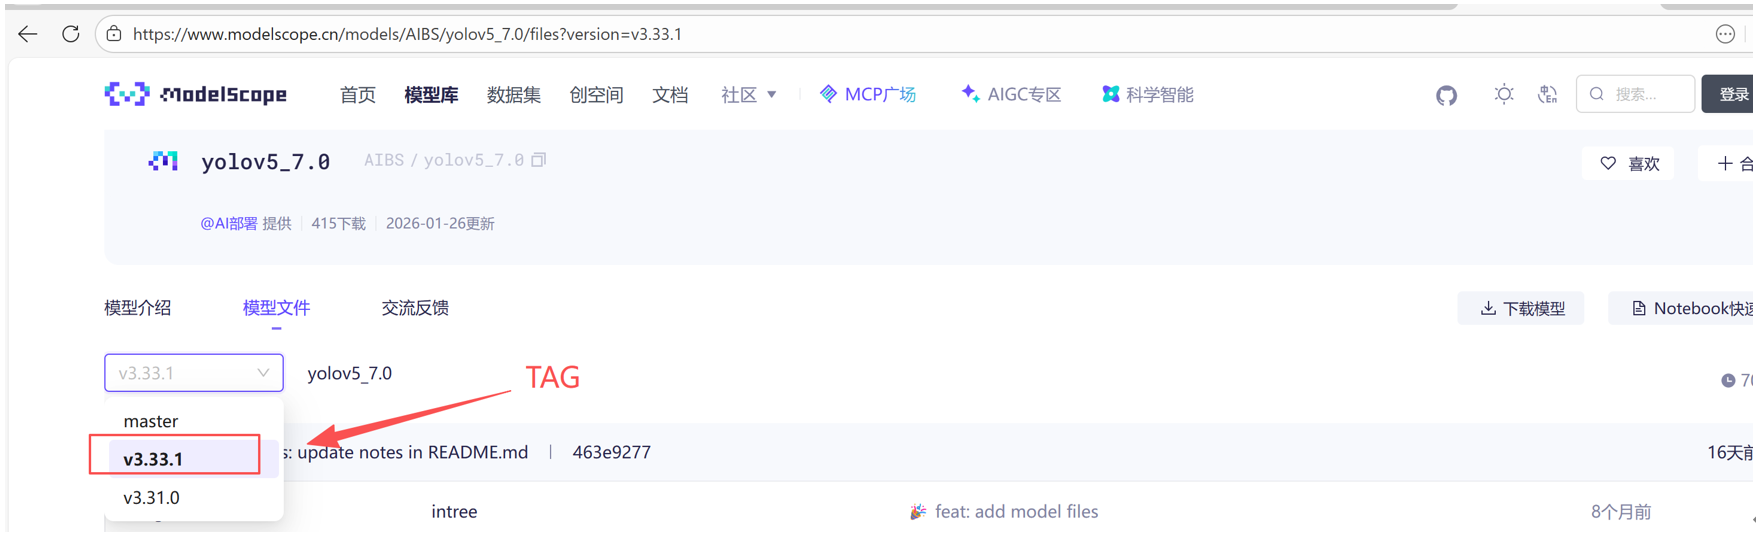The image size is (1756, 552).
Task: Toggle light/dark theme with the sun icon
Action: (1503, 94)
